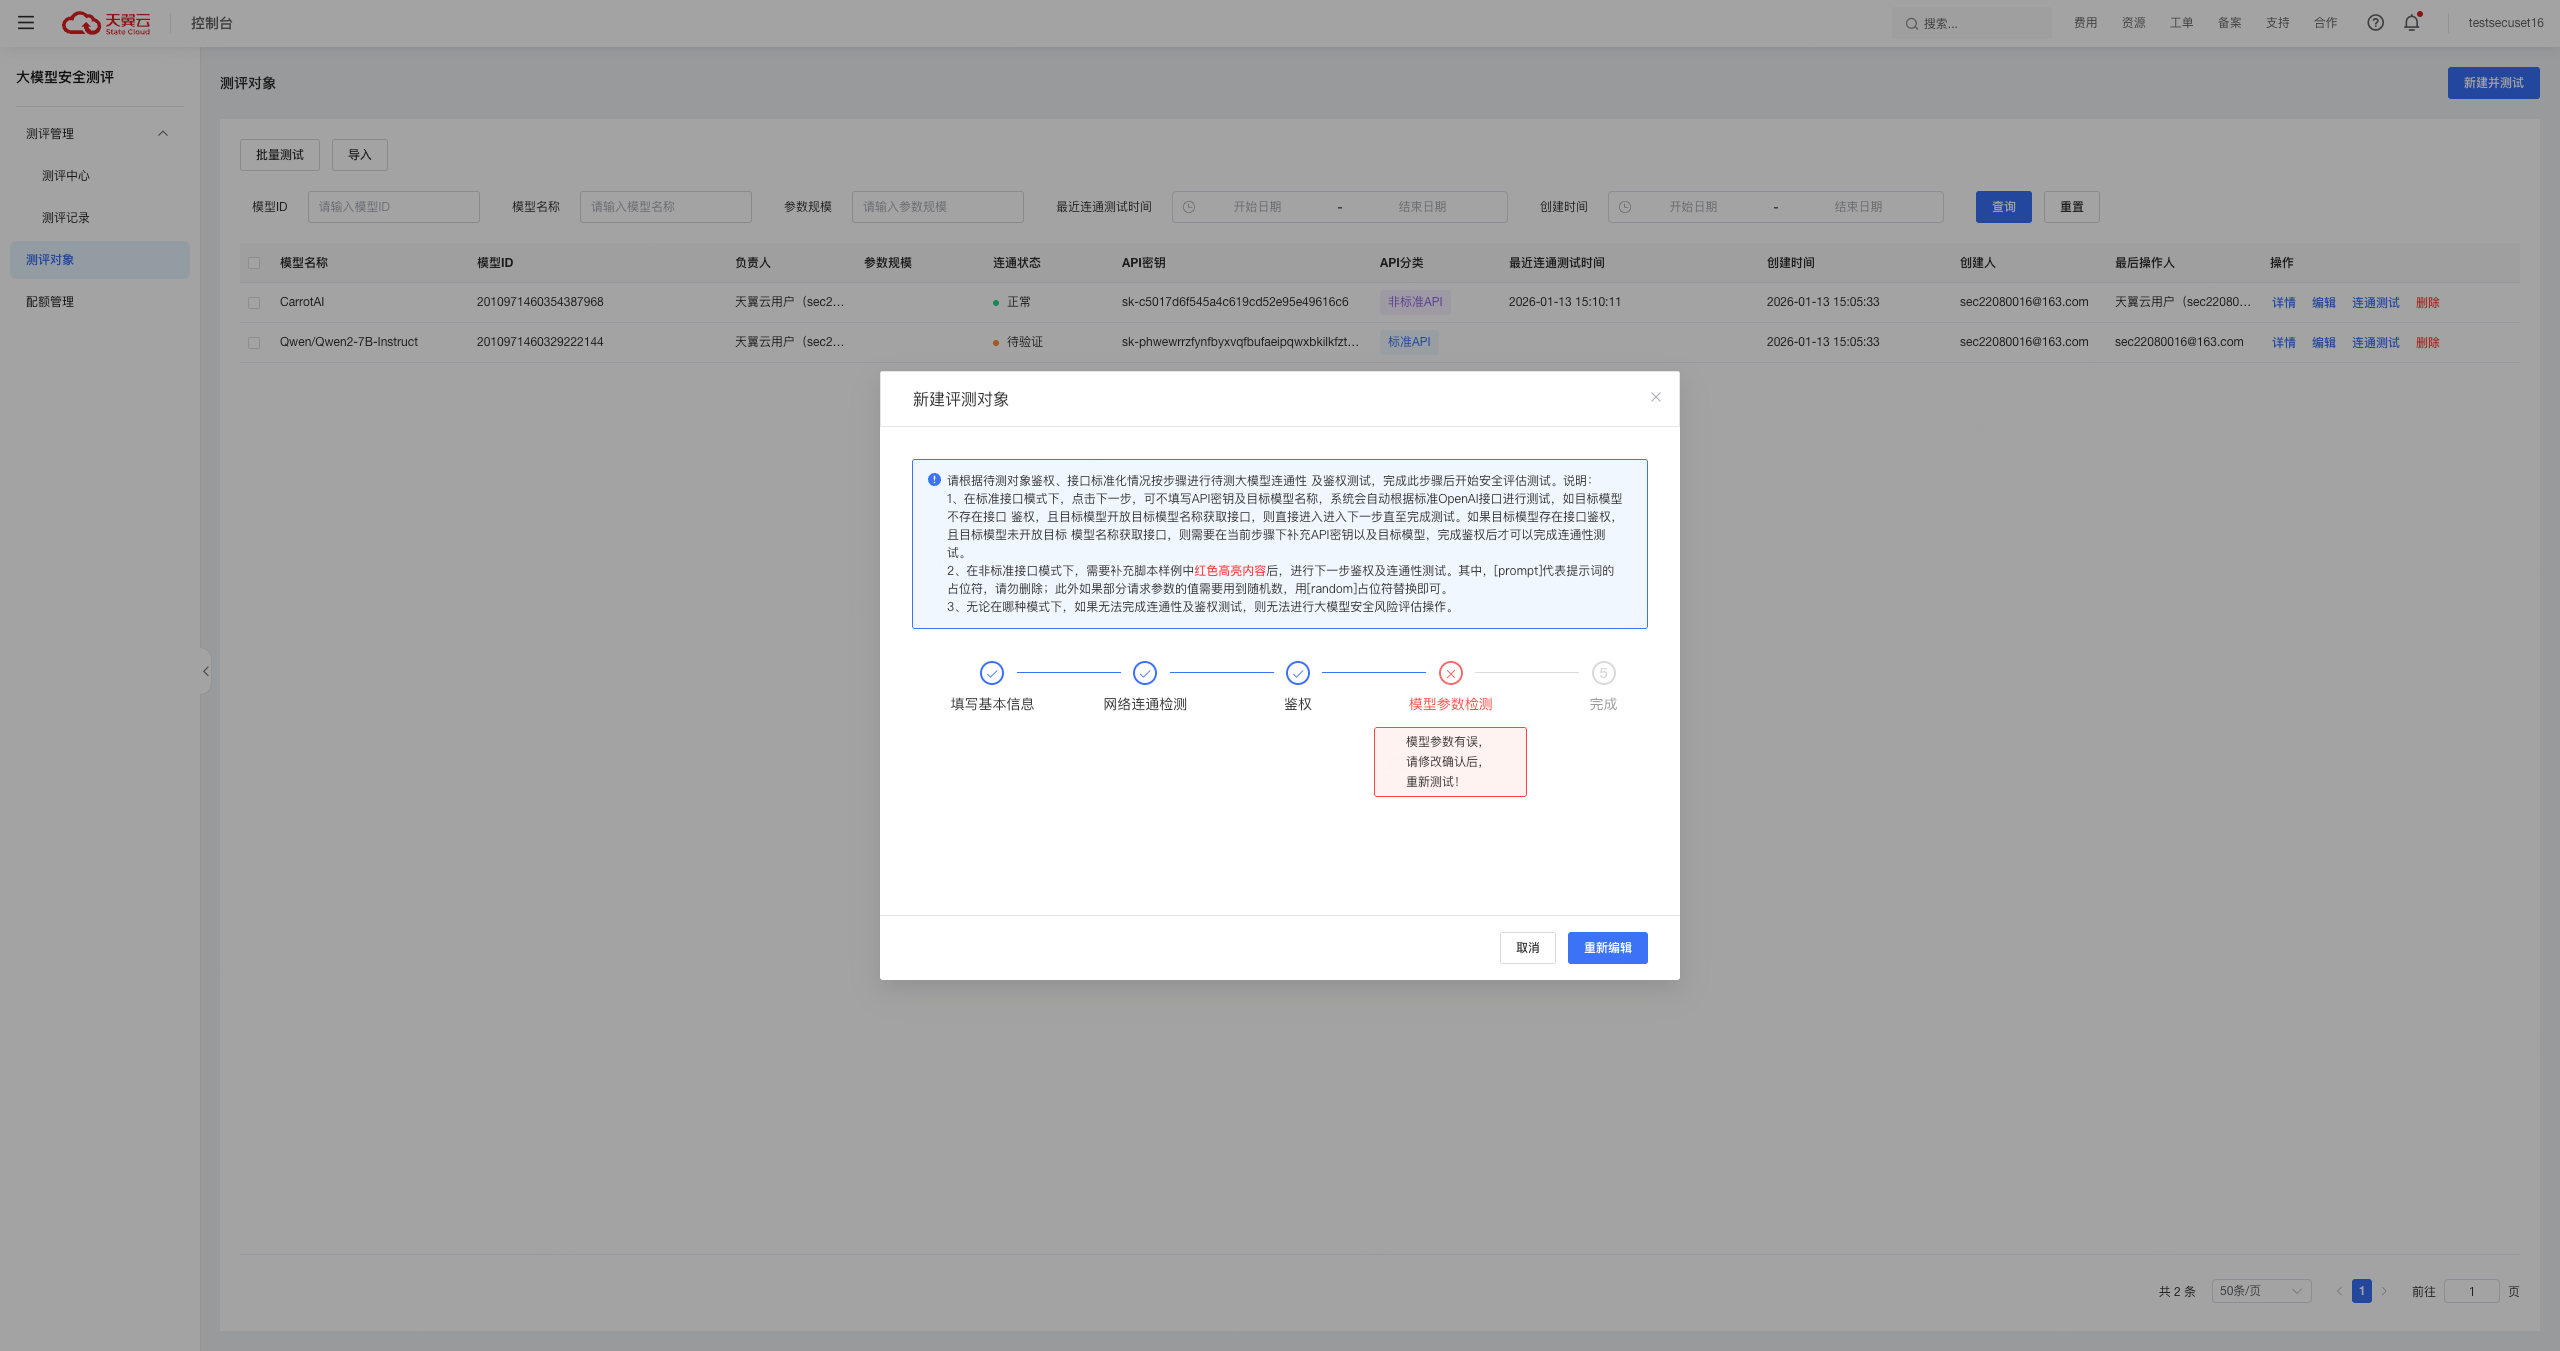Click the failed 模型参数检测 step icon
This screenshot has width=2560, height=1351.
click(x=1450, y=673)
